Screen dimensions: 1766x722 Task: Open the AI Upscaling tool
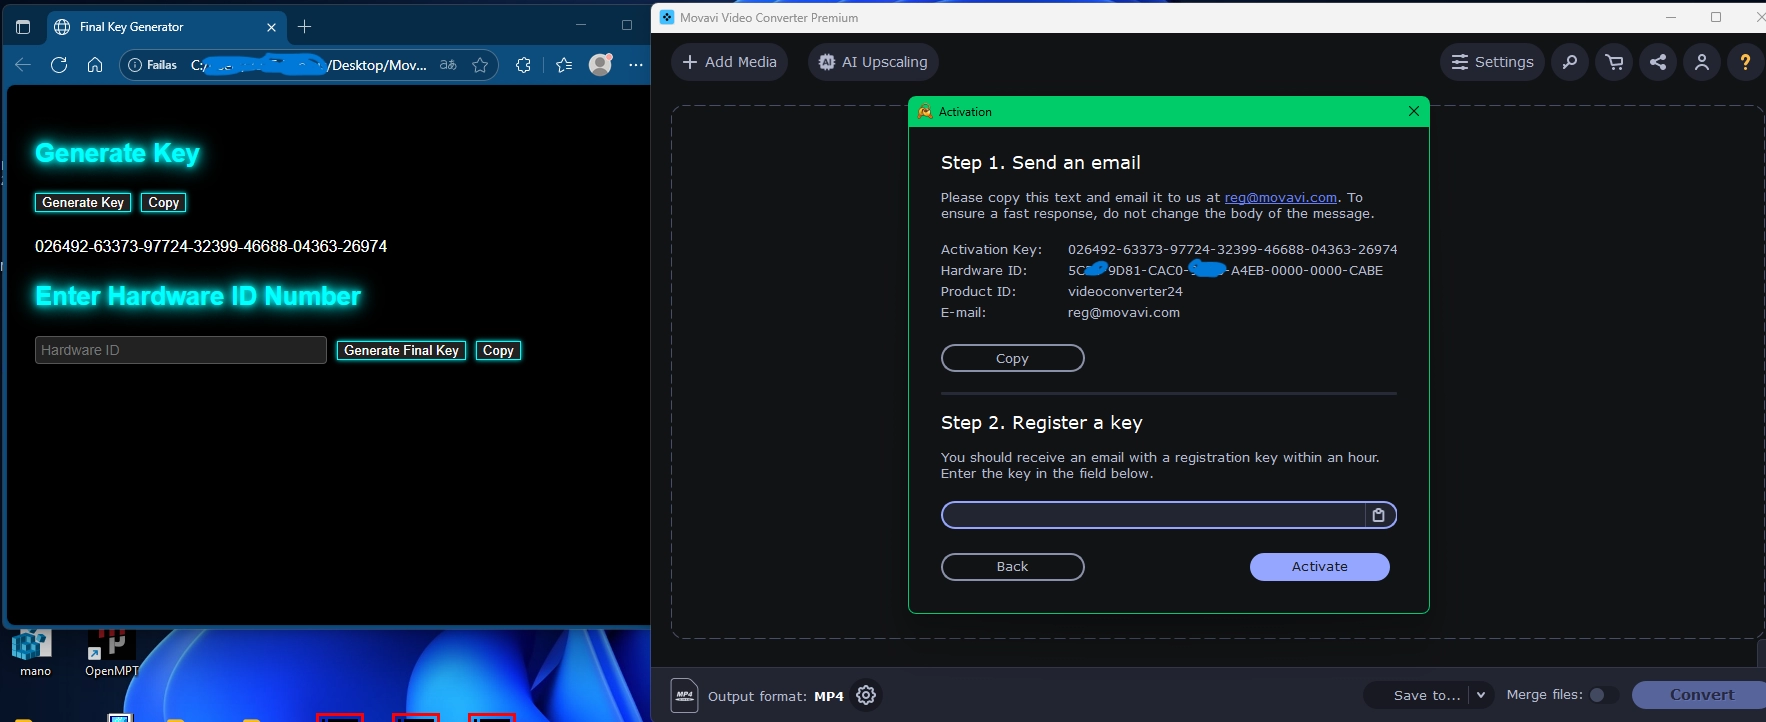[x=873, y=62]
